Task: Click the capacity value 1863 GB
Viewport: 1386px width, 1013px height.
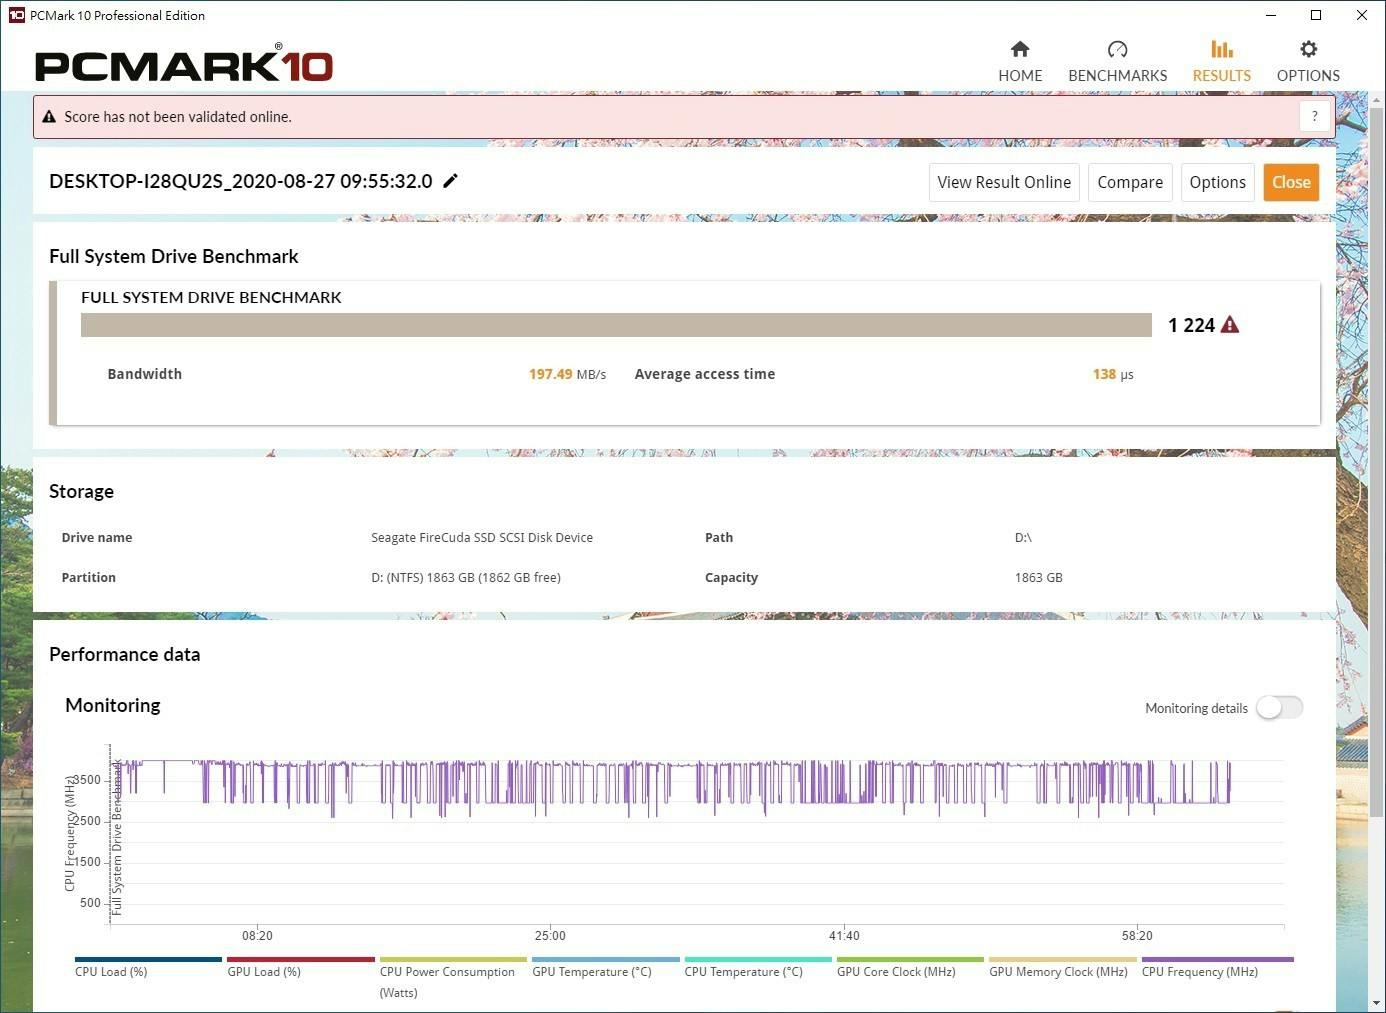Action: click(x=1038, y=578)
